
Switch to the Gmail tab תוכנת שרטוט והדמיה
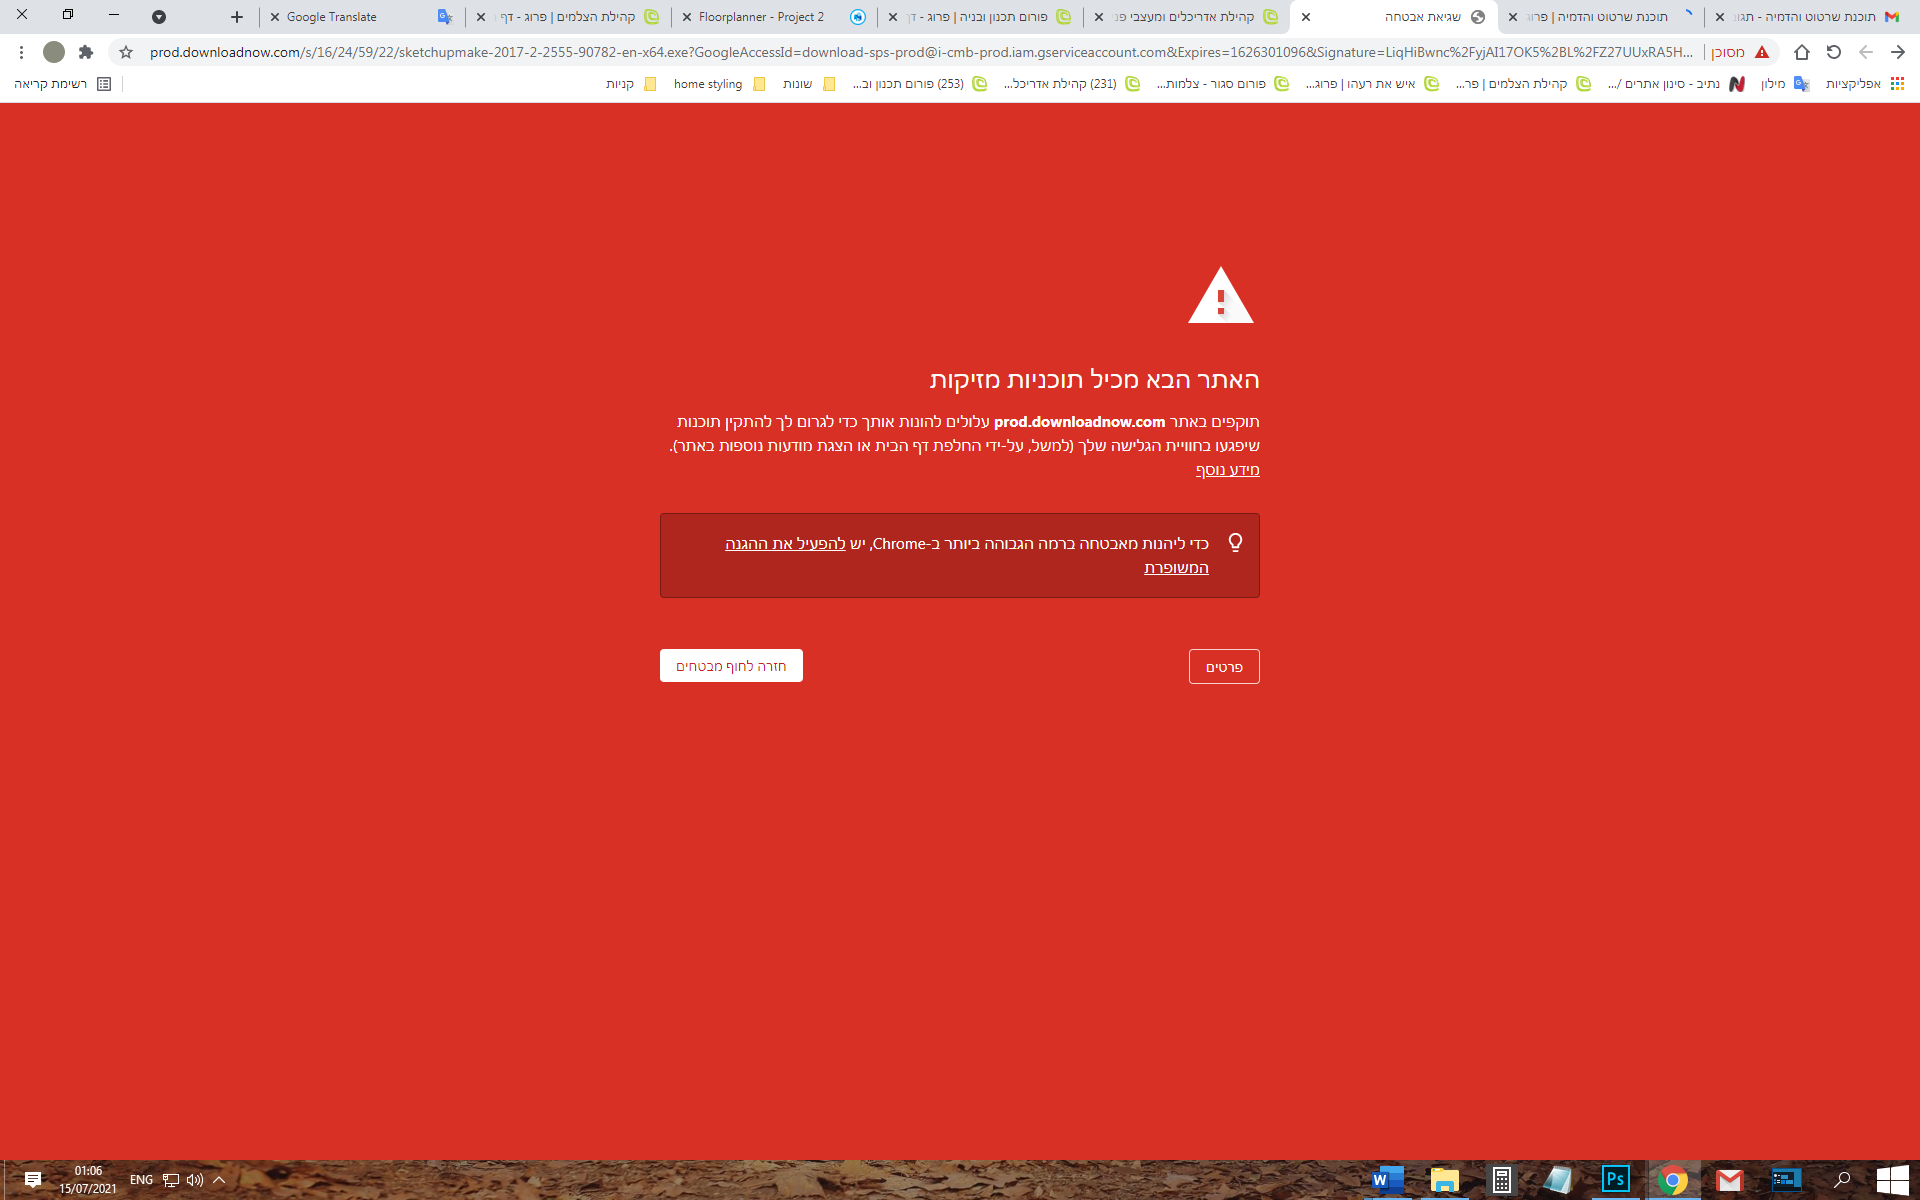(x=1809, y=17)
